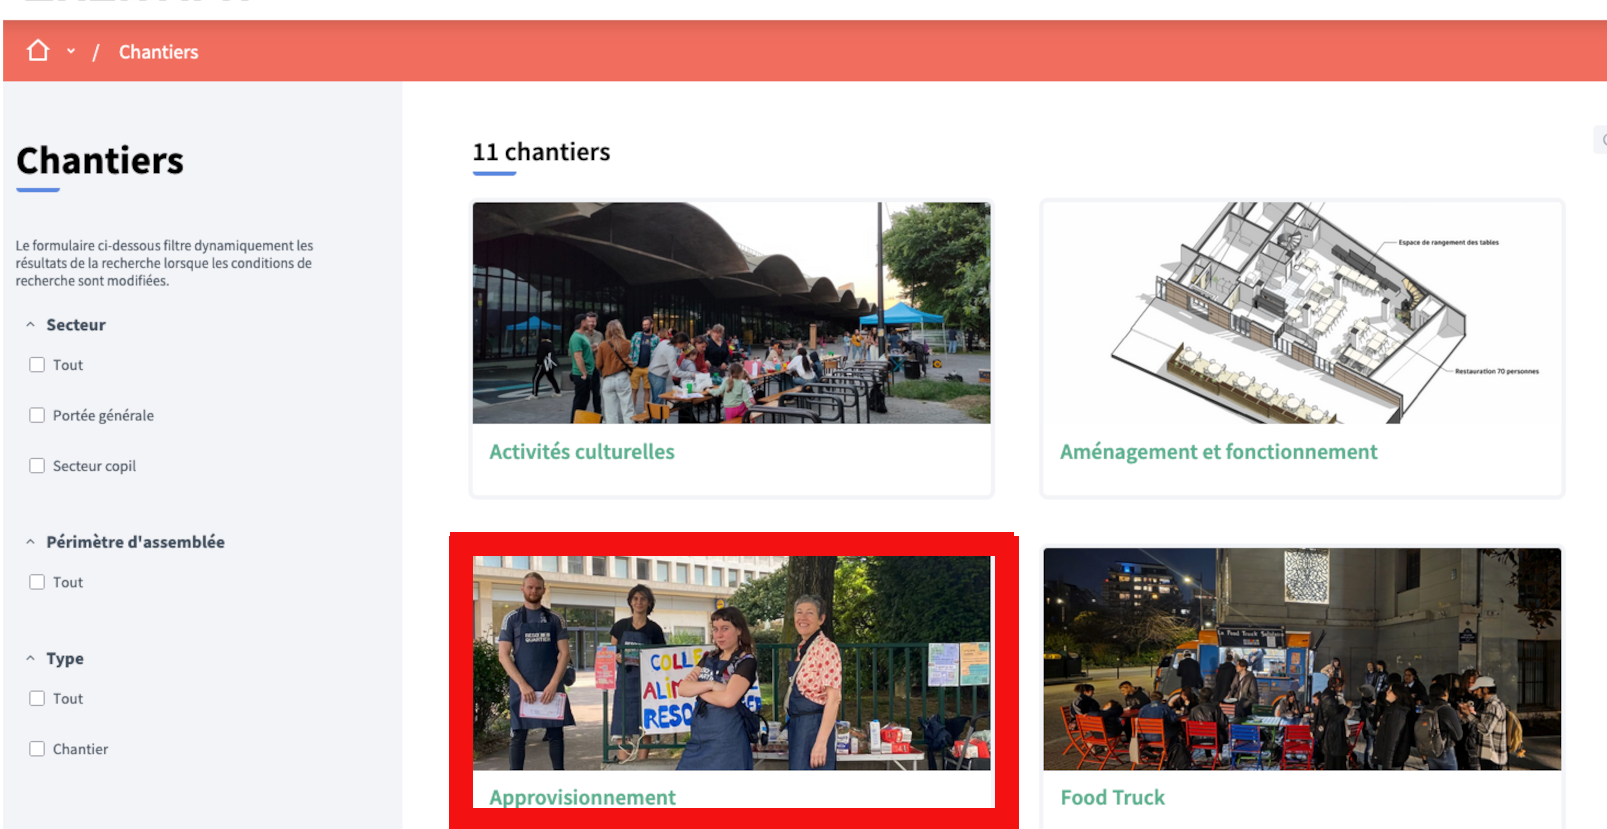Viewport: 1607px width, 829px height.
Task: Open the Approvisionnement title link
Action: (582, 797)
